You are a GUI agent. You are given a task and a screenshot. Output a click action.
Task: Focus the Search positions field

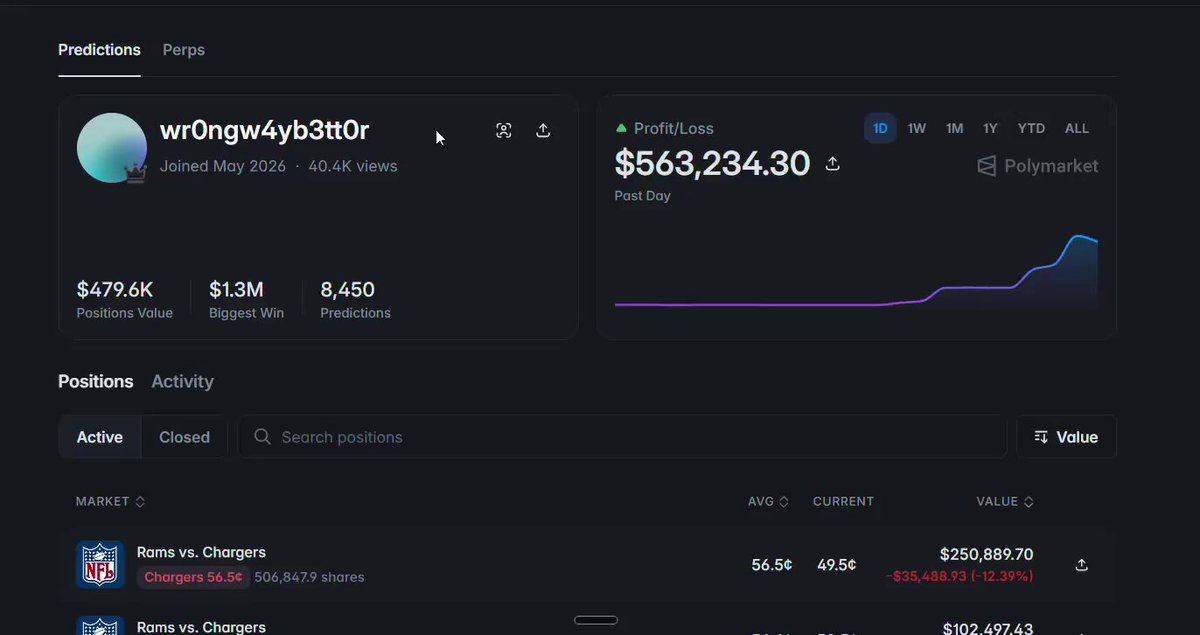[x=622, y=437]
